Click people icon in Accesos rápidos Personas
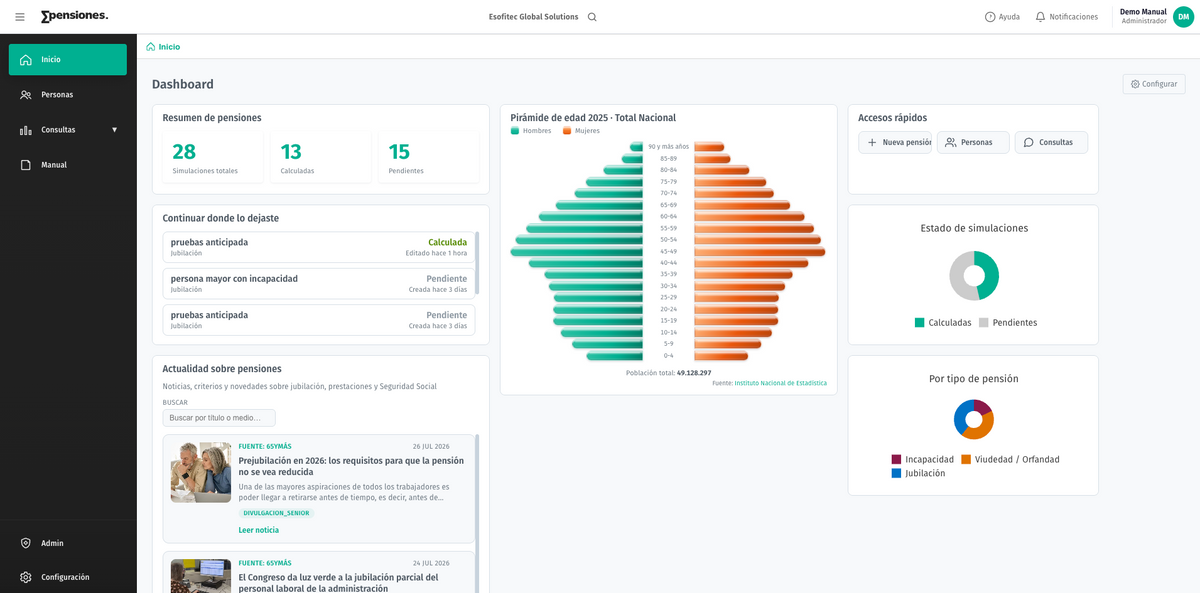Screen dimensions: 1200x593 (x=951, y=142)
